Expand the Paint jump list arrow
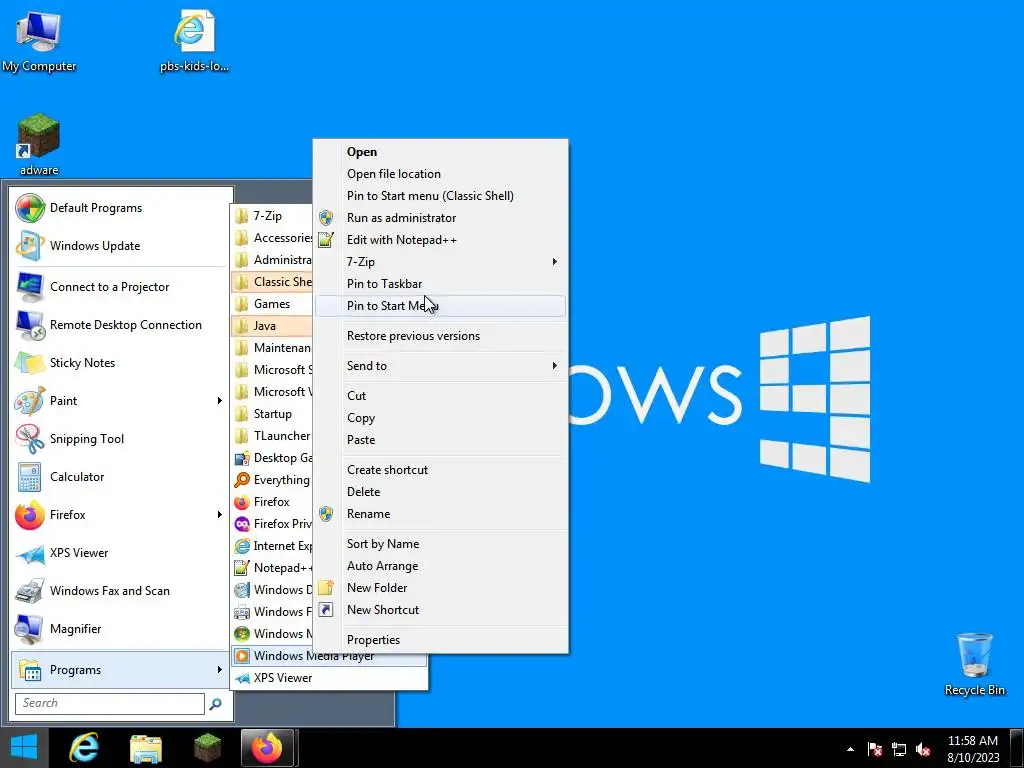This screenshot has width=1024, height=768. click(219, 400)
